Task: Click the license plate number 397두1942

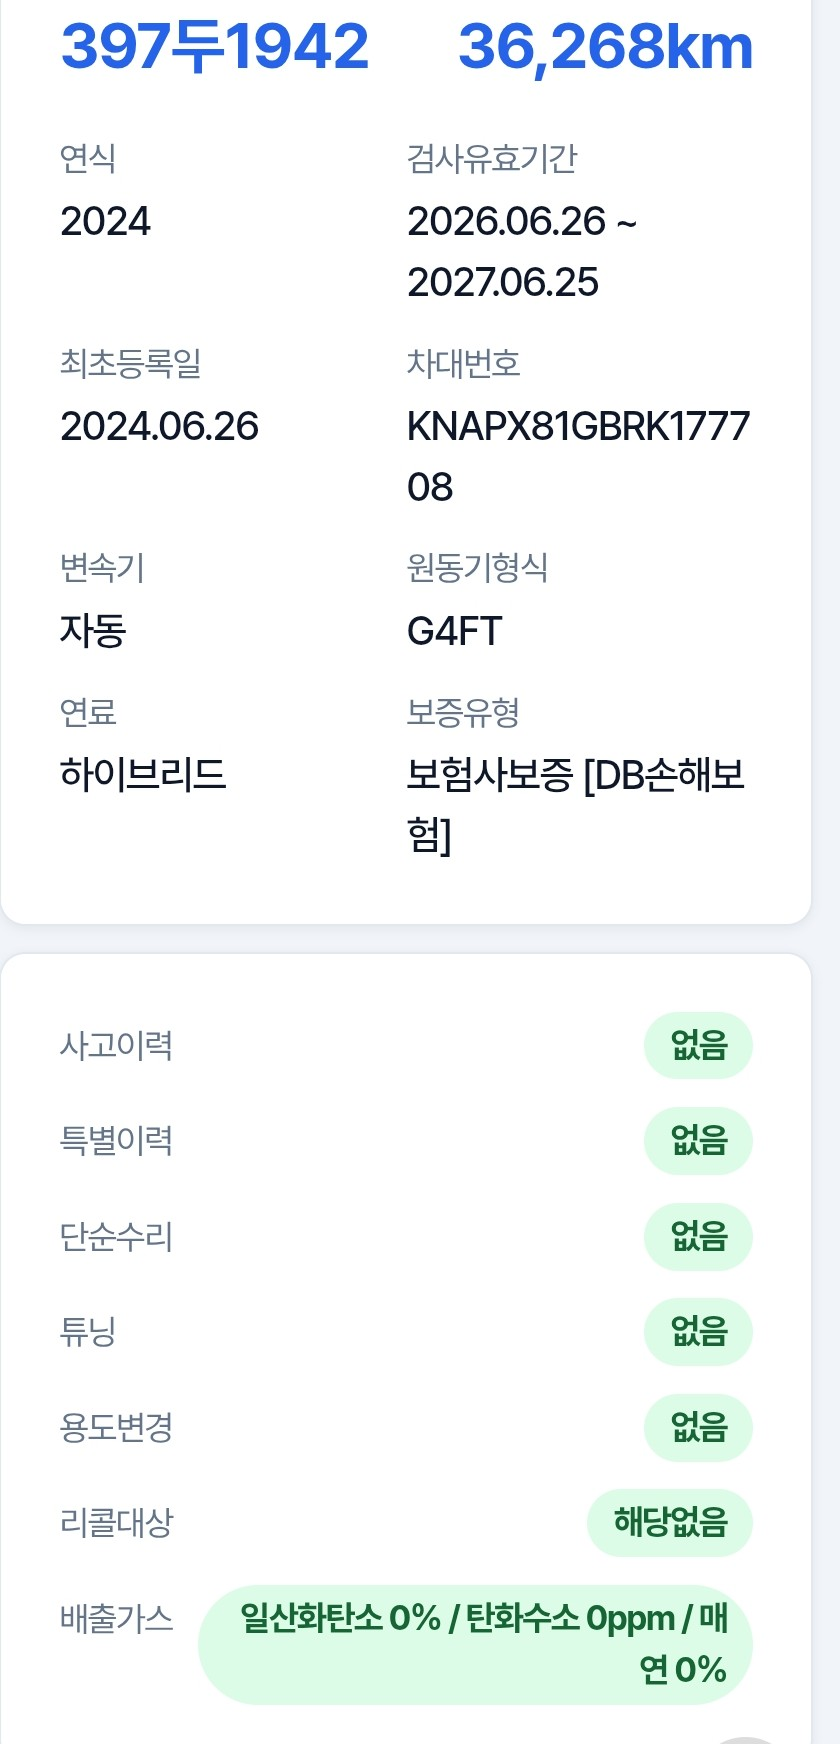Action: [x=215, y=46]
